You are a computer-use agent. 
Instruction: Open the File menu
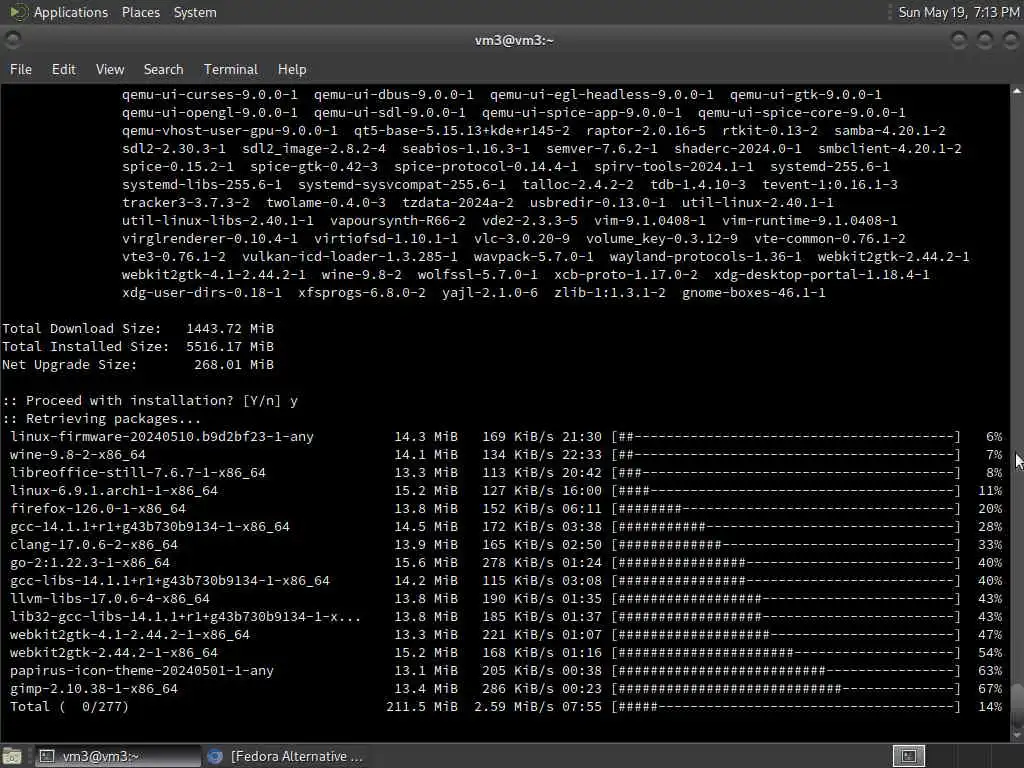click(x=21, y=69)
